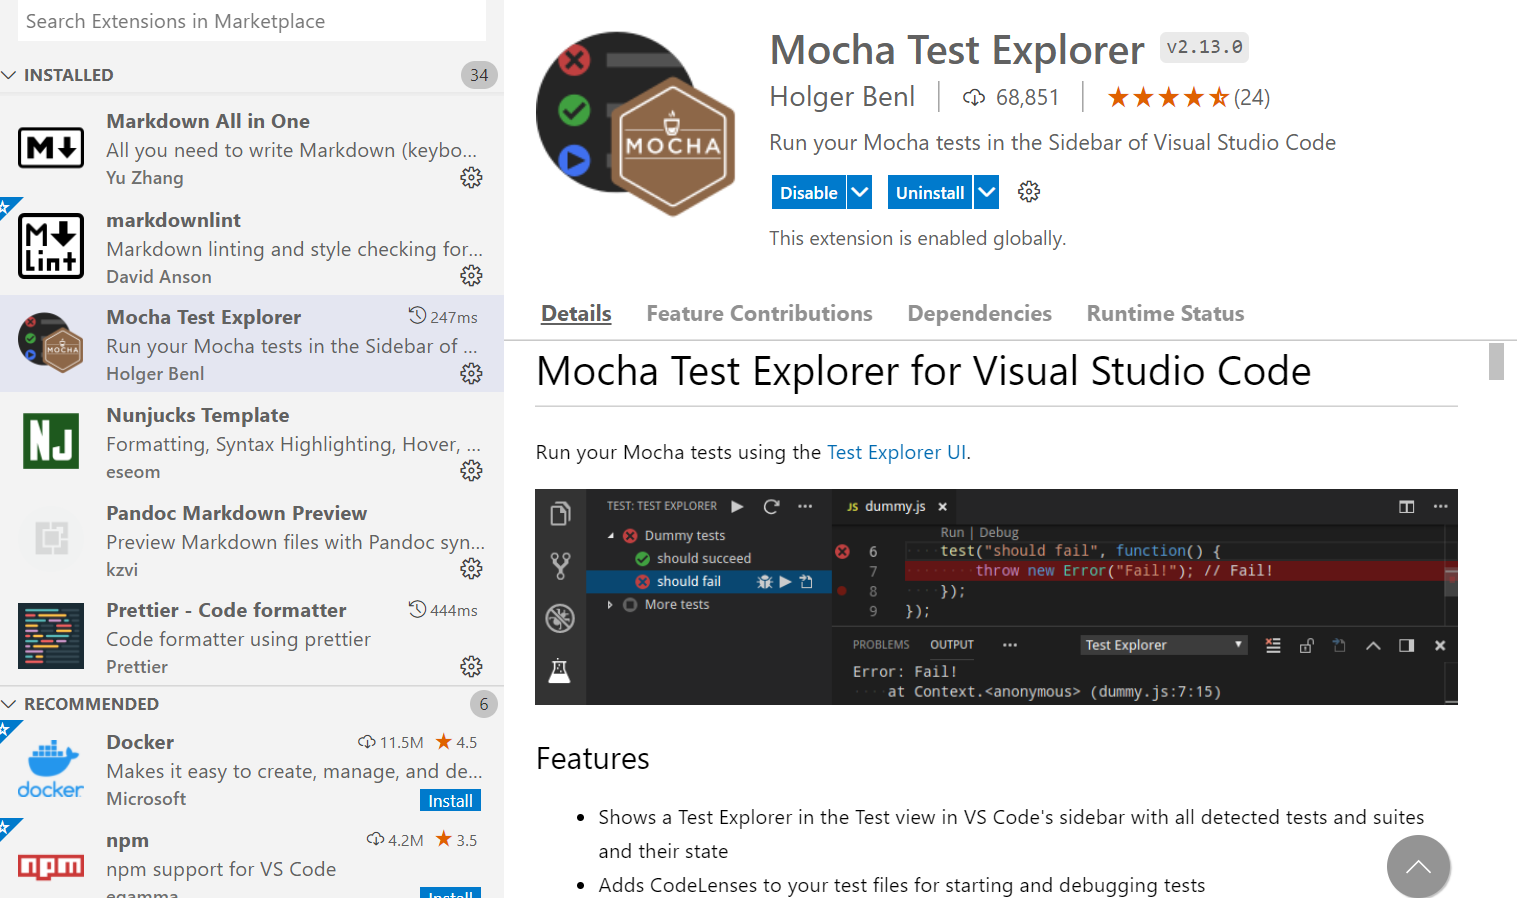Open the Disable button's dropdown arrow
Image resolution: width=1517 pixels, height=898 pixels.
point(858,191)
